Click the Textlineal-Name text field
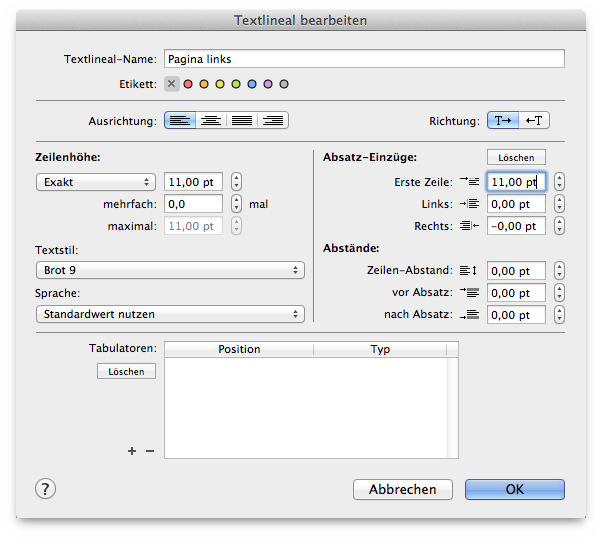 tap(364, 59)
